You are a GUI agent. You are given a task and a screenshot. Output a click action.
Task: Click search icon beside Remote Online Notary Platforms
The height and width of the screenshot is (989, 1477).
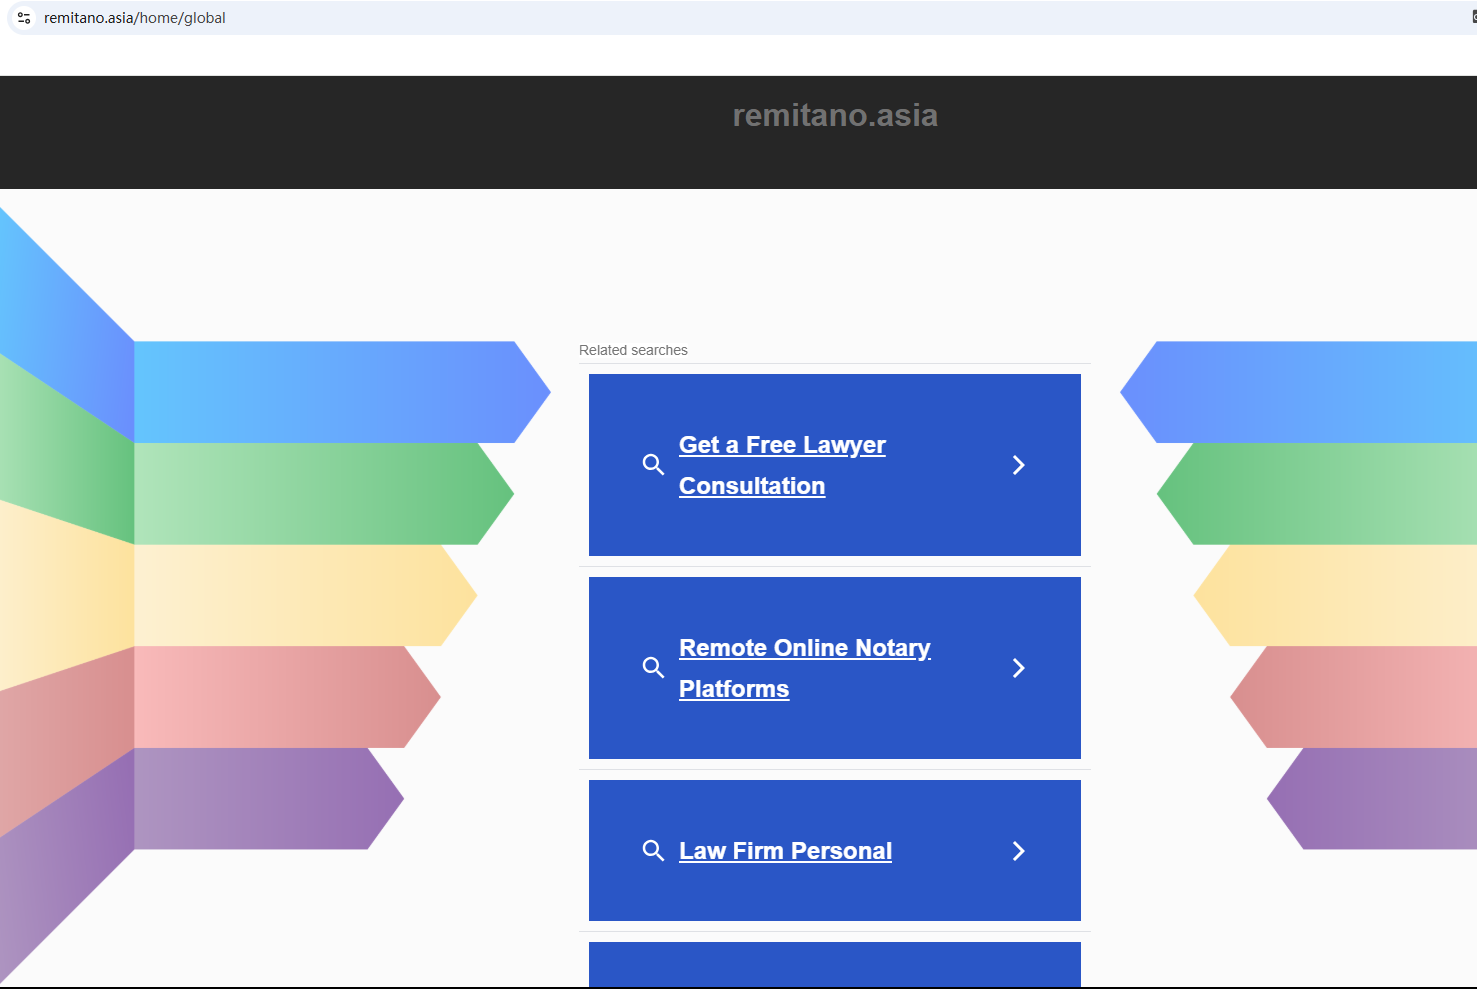[653, 667]
